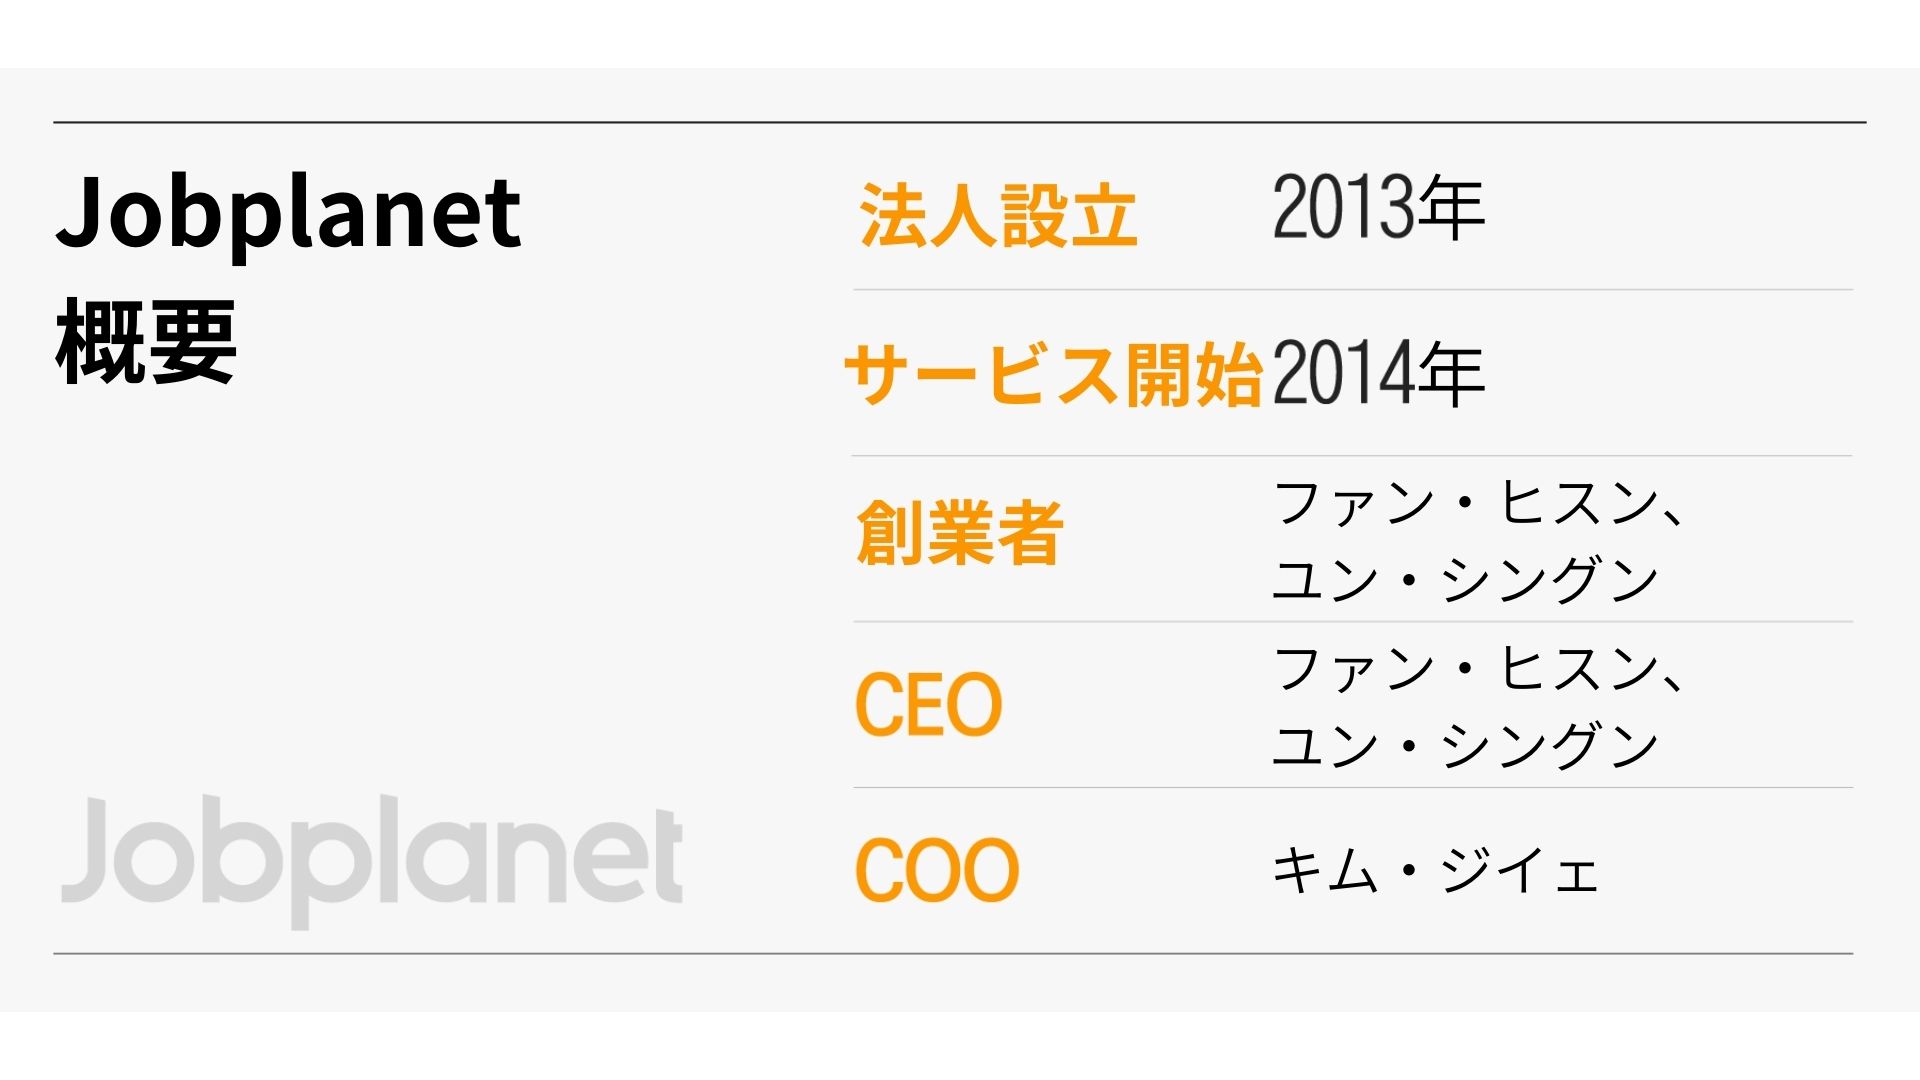This screenshot has width=1920, height=1080.
Task: Click the founder names next to 創業者
Action: pyautogui.click(x=1478, y=540)
